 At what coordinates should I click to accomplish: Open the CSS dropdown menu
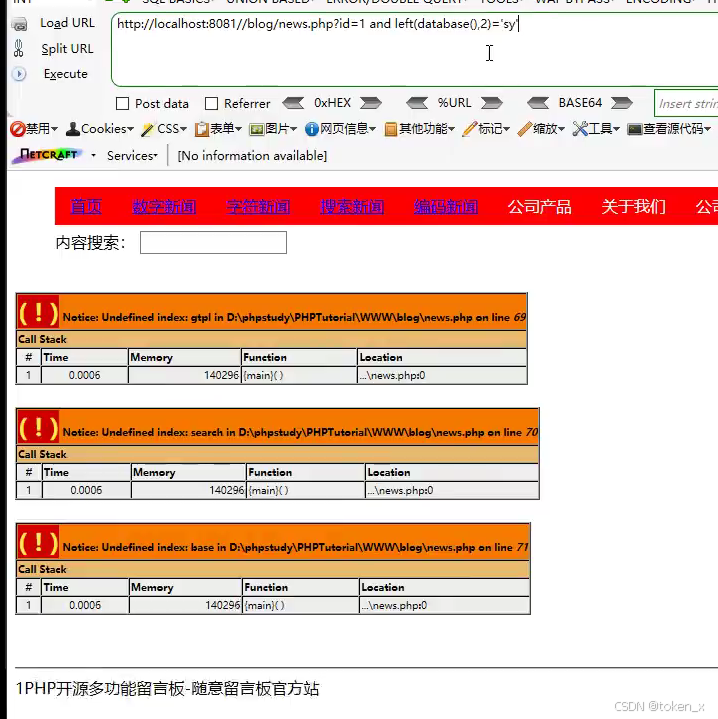click(183, 129)
